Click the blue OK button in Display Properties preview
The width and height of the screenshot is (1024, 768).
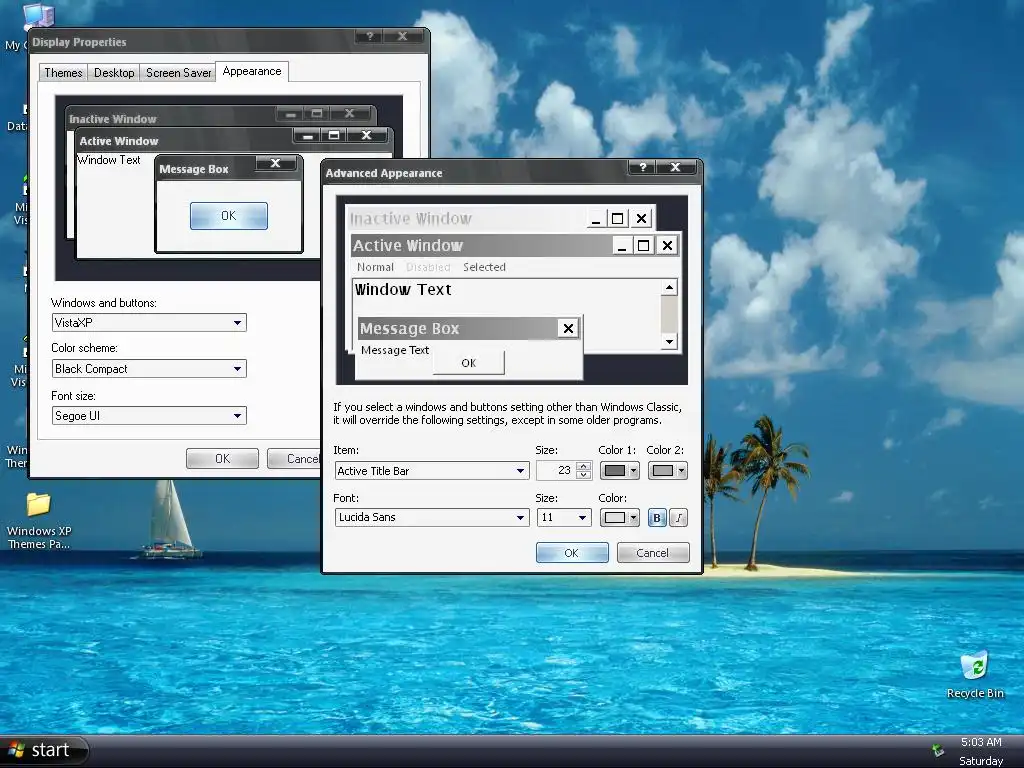pyautogui.click(x=229, y=216)
